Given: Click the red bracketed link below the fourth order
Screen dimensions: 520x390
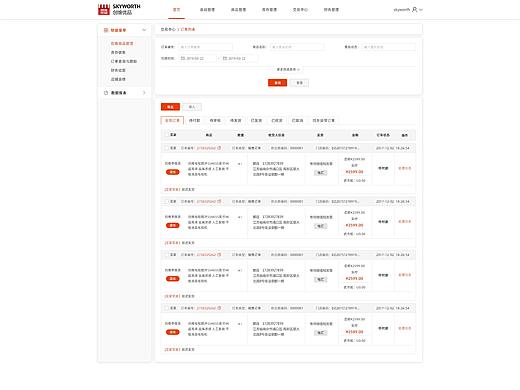Looking at the screenshot, I should [172, 349].
